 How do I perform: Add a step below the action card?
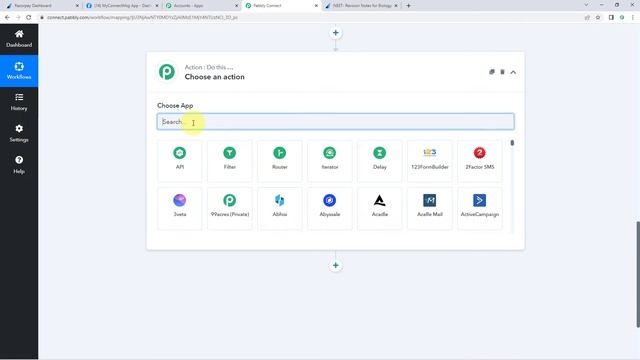[x=336, y=265]
